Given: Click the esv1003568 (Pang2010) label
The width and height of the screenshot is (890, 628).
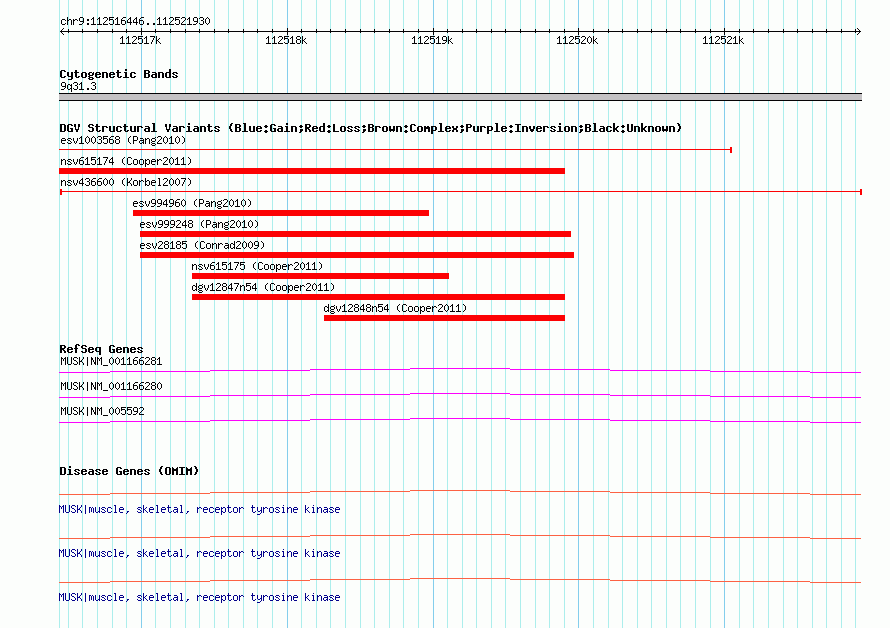Looking at the screenshot, I should (123, 140).
